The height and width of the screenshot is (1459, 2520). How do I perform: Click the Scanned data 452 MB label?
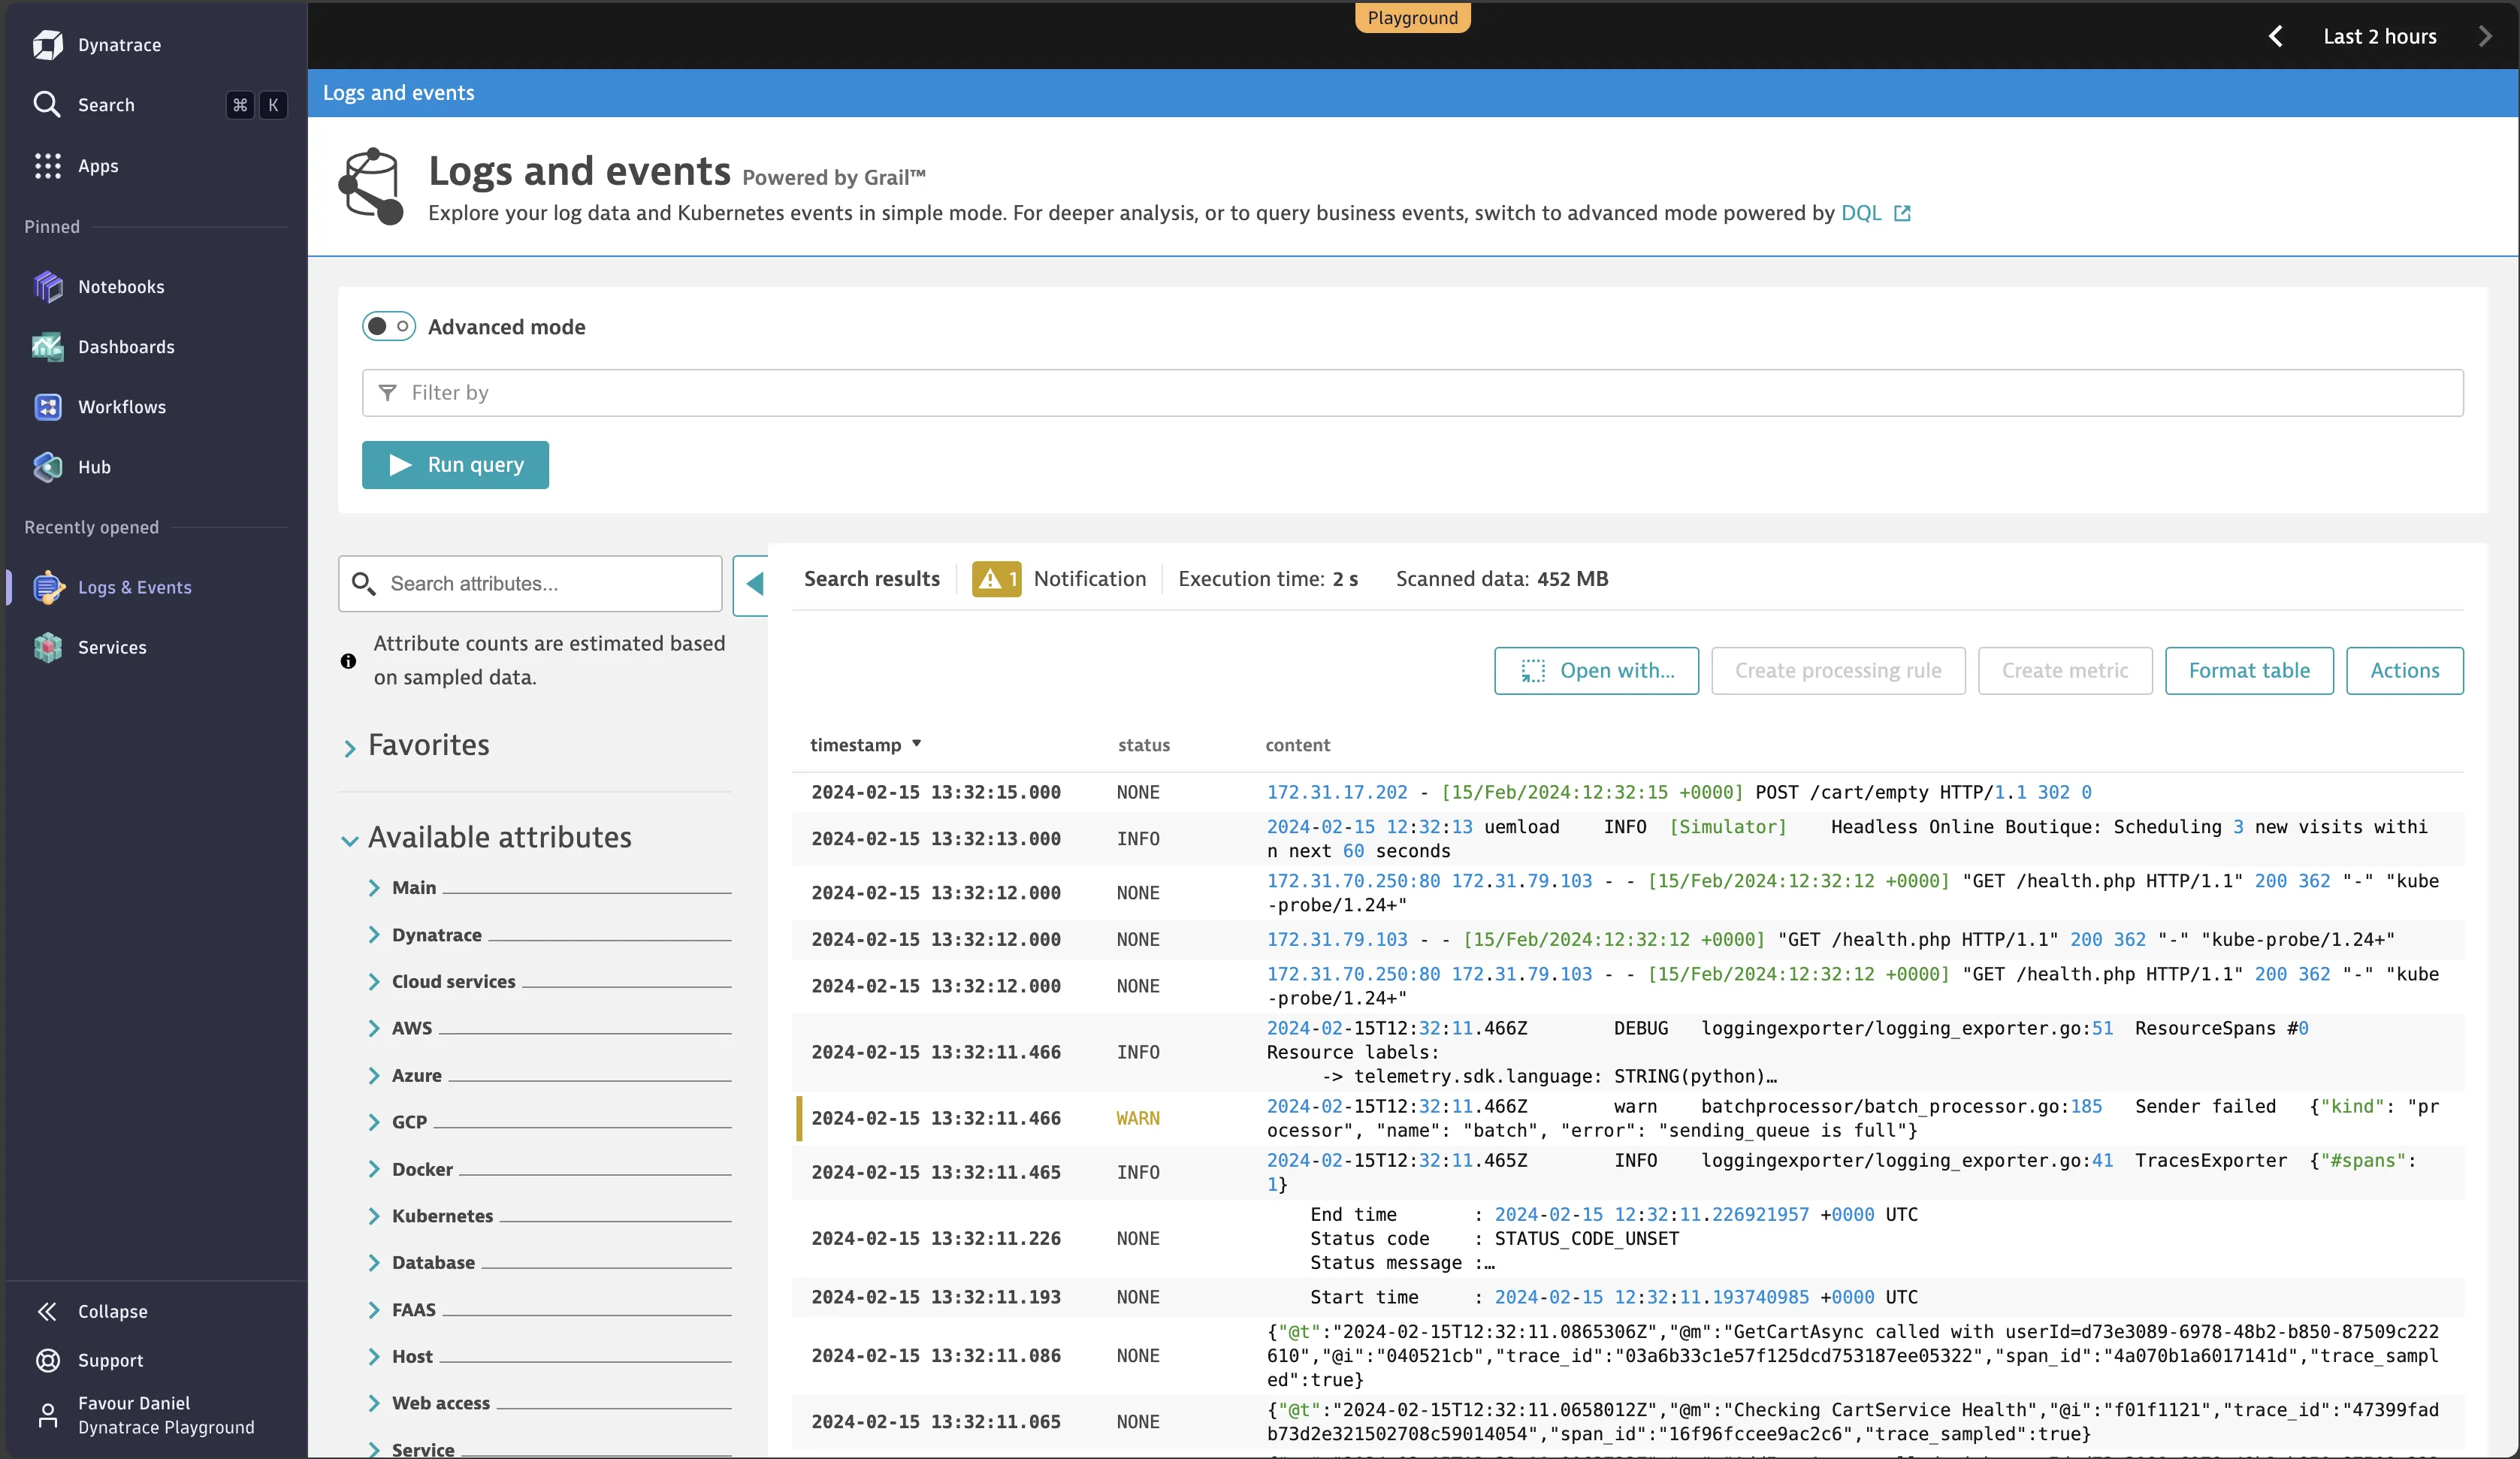click(1502, 579)
